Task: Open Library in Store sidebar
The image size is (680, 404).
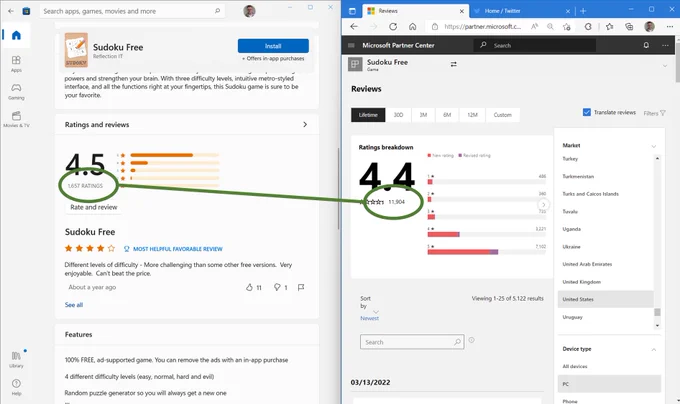Action: 16,359
